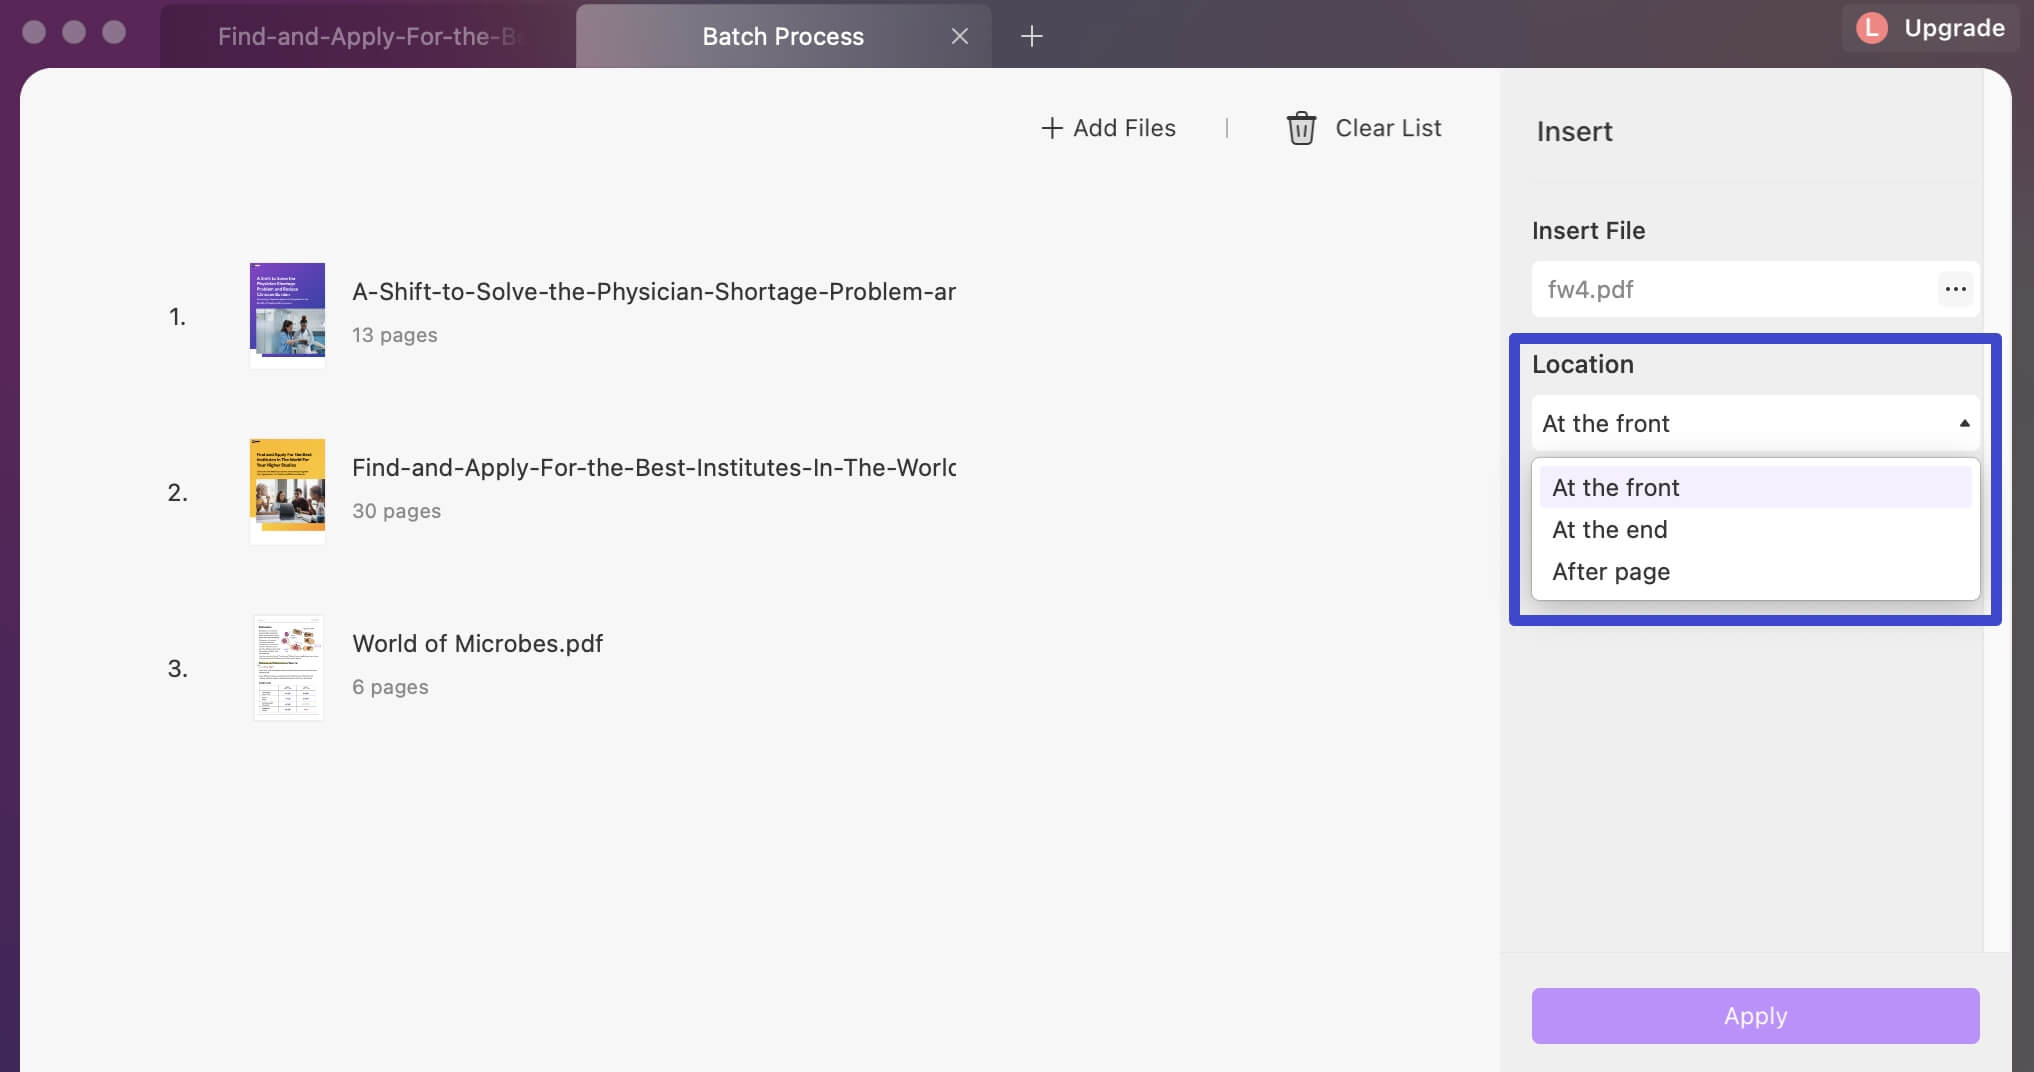The height and width of the screenshot is (1072, 2034).
Task: Switch to the Find-and-Apply-For-the-B tab
Action: pos(368,37)
